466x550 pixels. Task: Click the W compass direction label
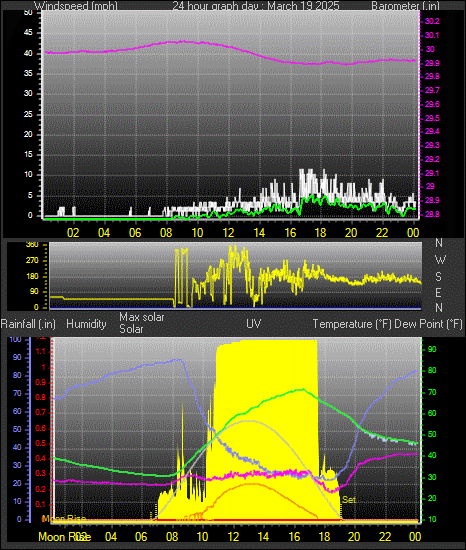(x=440, y=260)
